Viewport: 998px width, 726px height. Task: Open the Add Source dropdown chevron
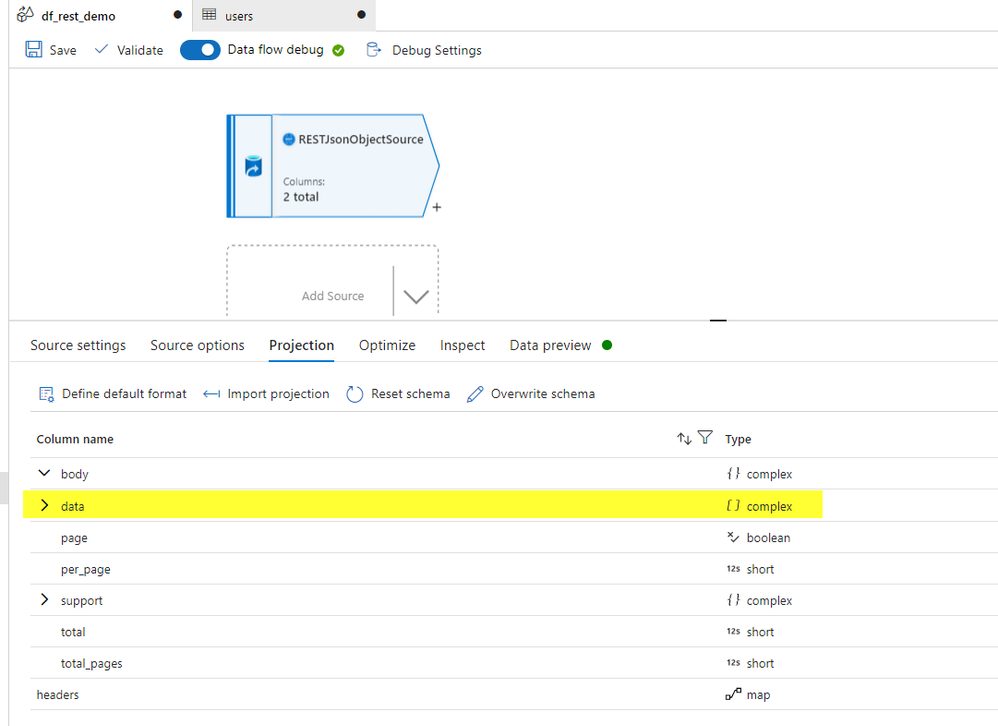point(416,297)
